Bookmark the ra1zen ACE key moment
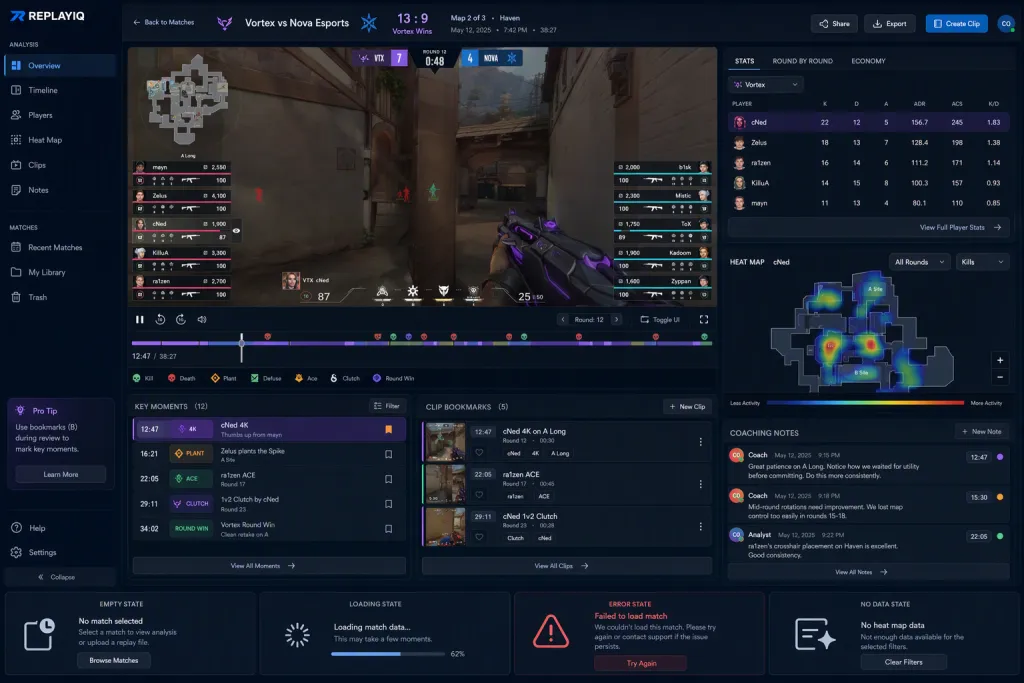 (x=389, y=479)
